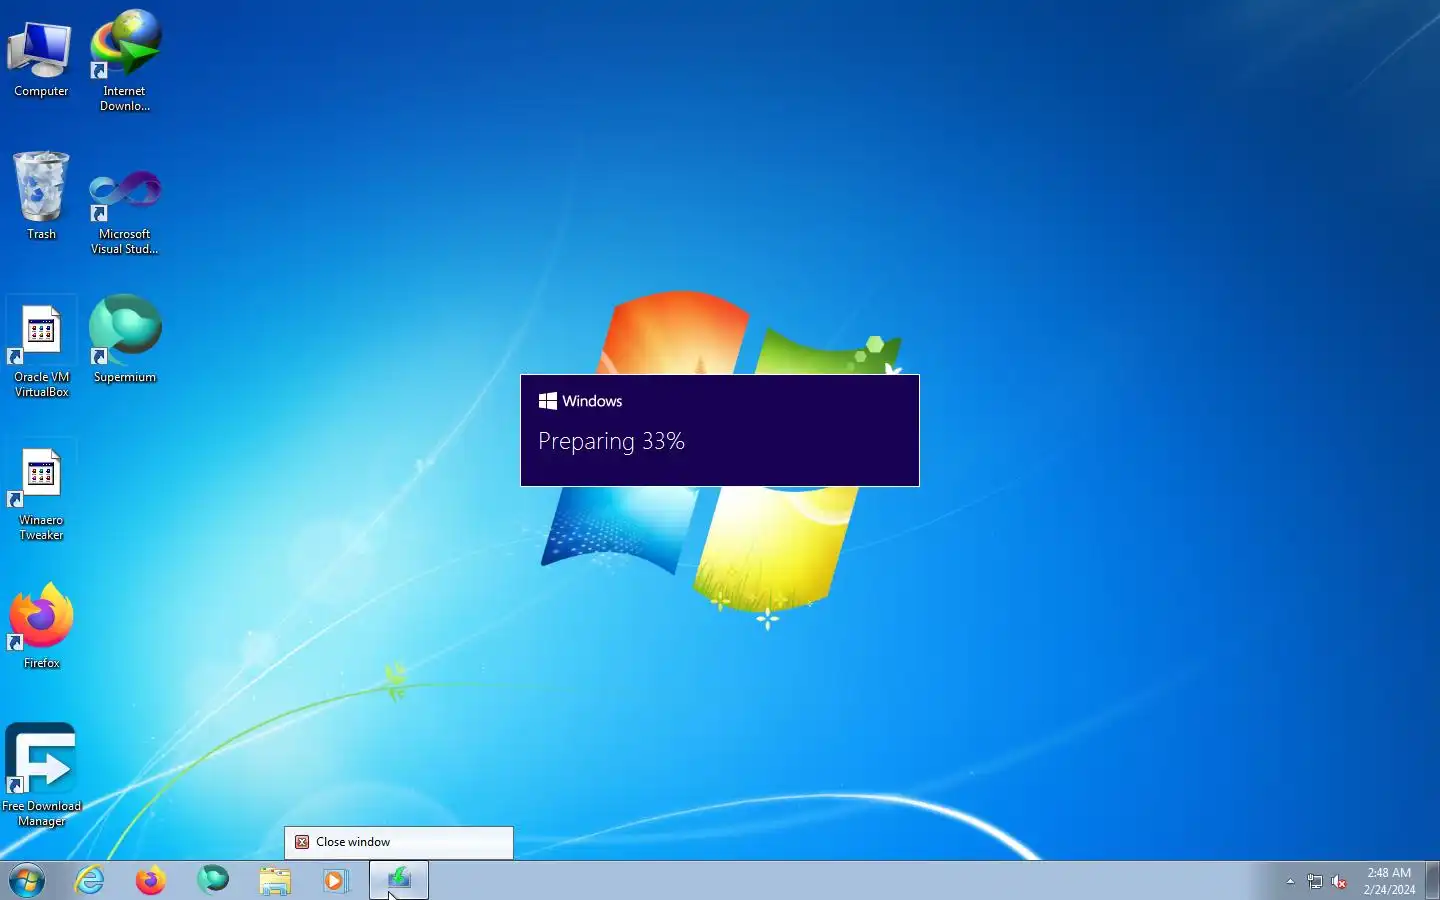Click the Windows logo in dialog

point(548,401)
